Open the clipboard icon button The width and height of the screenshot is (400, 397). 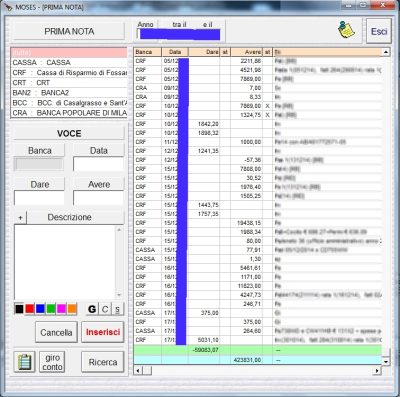24,362
